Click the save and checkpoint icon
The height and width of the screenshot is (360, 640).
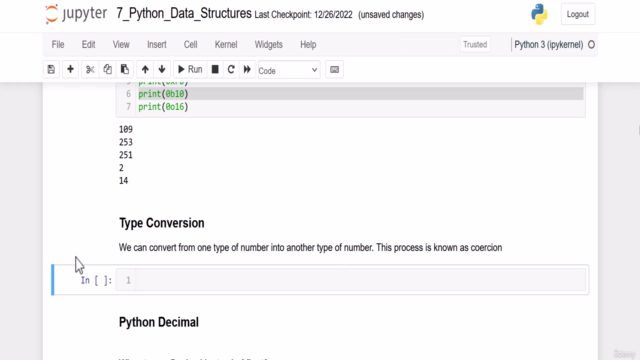coord(51,70)
